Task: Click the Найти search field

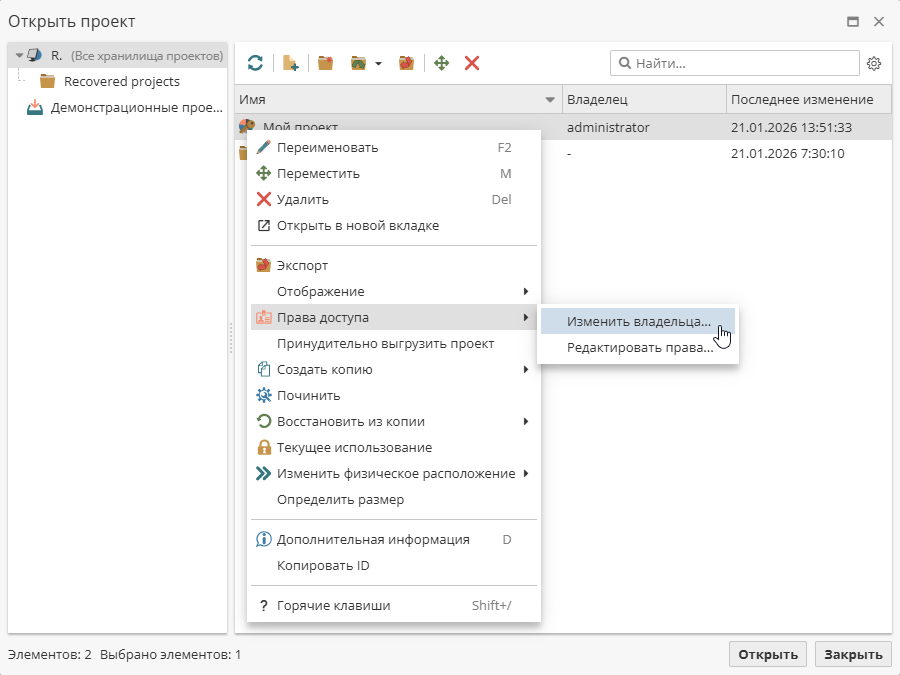Action: coord(735,63)
